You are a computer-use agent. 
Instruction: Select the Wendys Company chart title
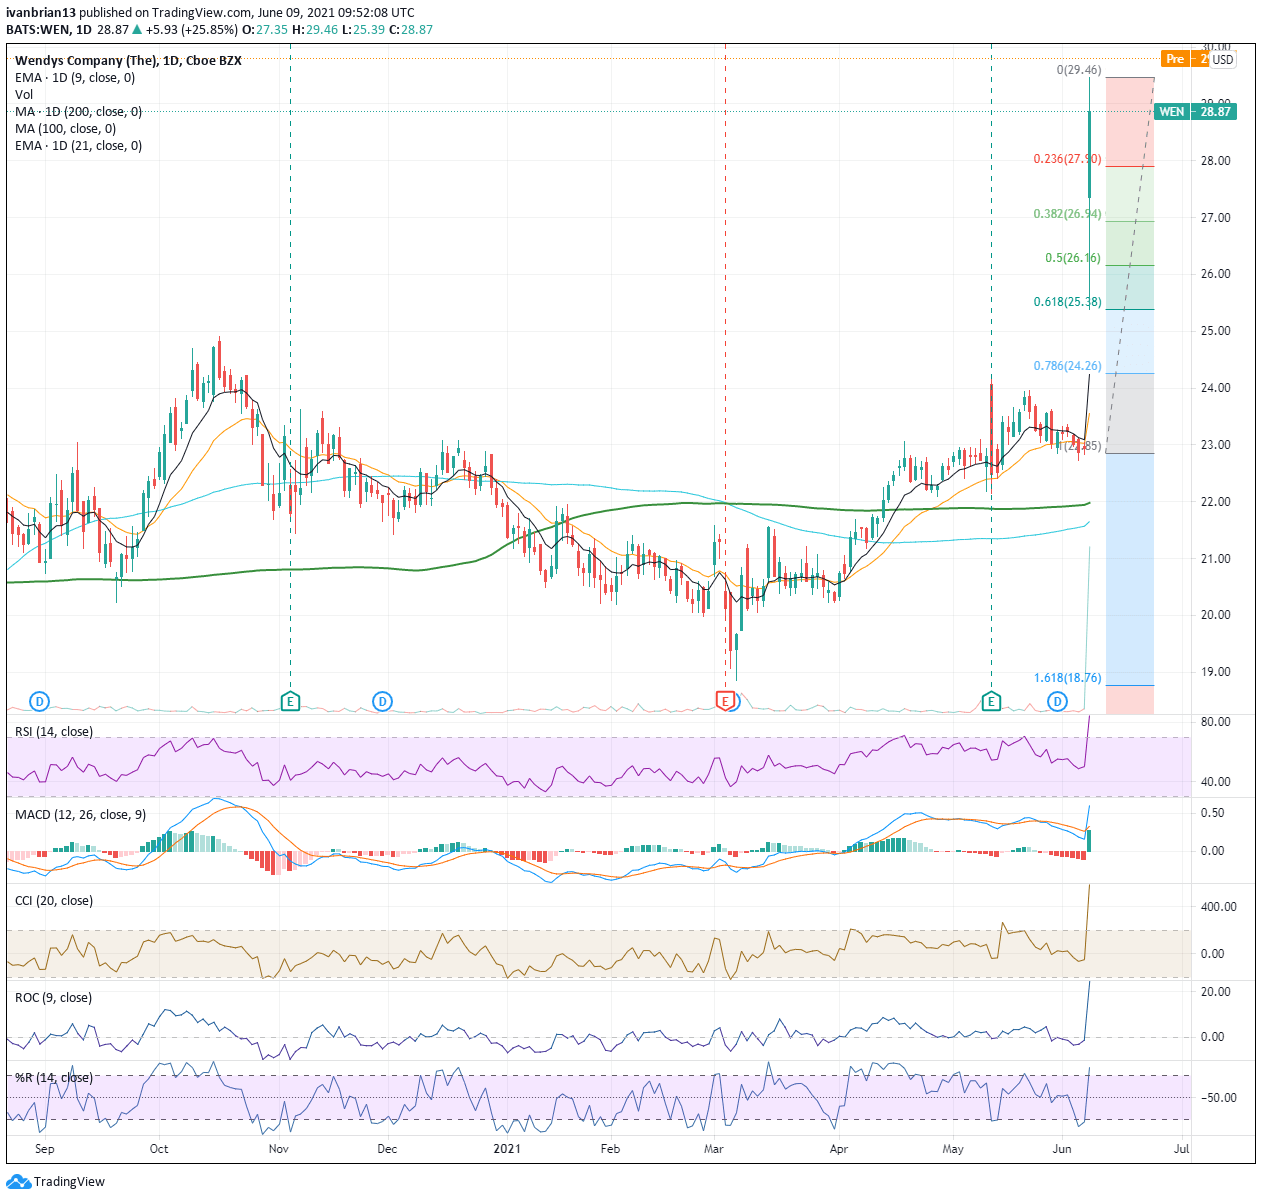click(128, 61)
